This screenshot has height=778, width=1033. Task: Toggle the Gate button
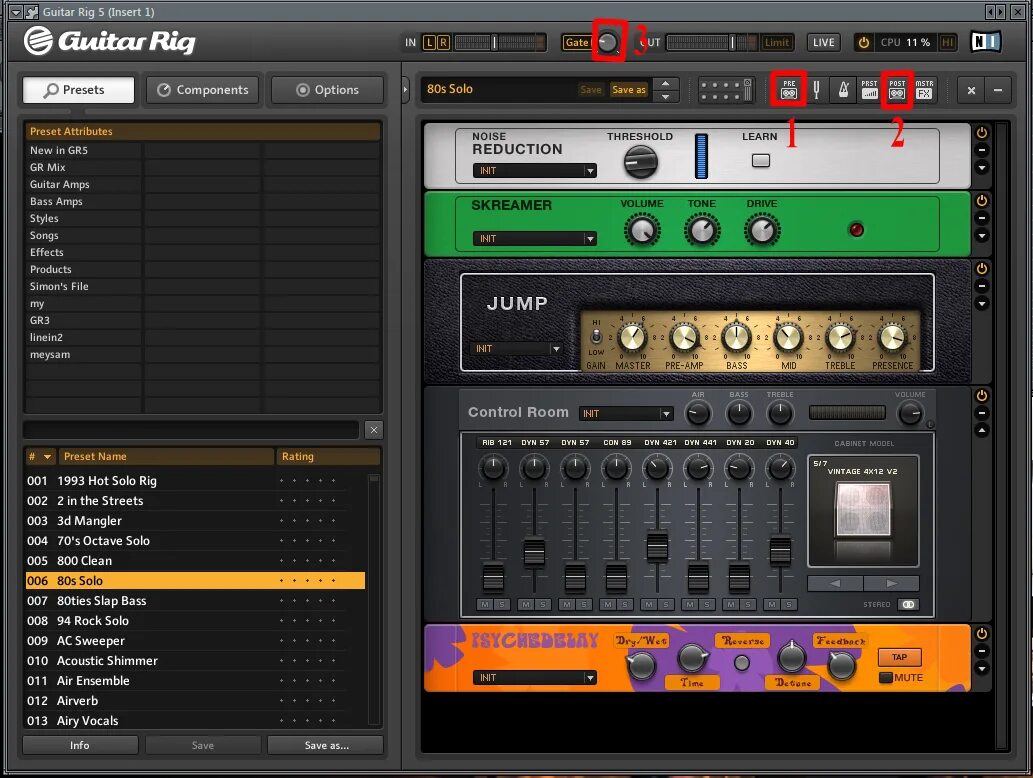coord(576,42)
